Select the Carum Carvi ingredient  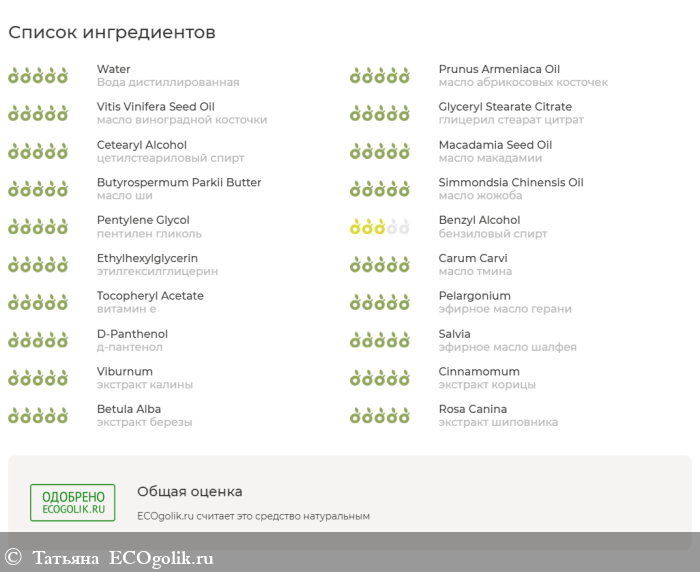click(x=475, y=258)
